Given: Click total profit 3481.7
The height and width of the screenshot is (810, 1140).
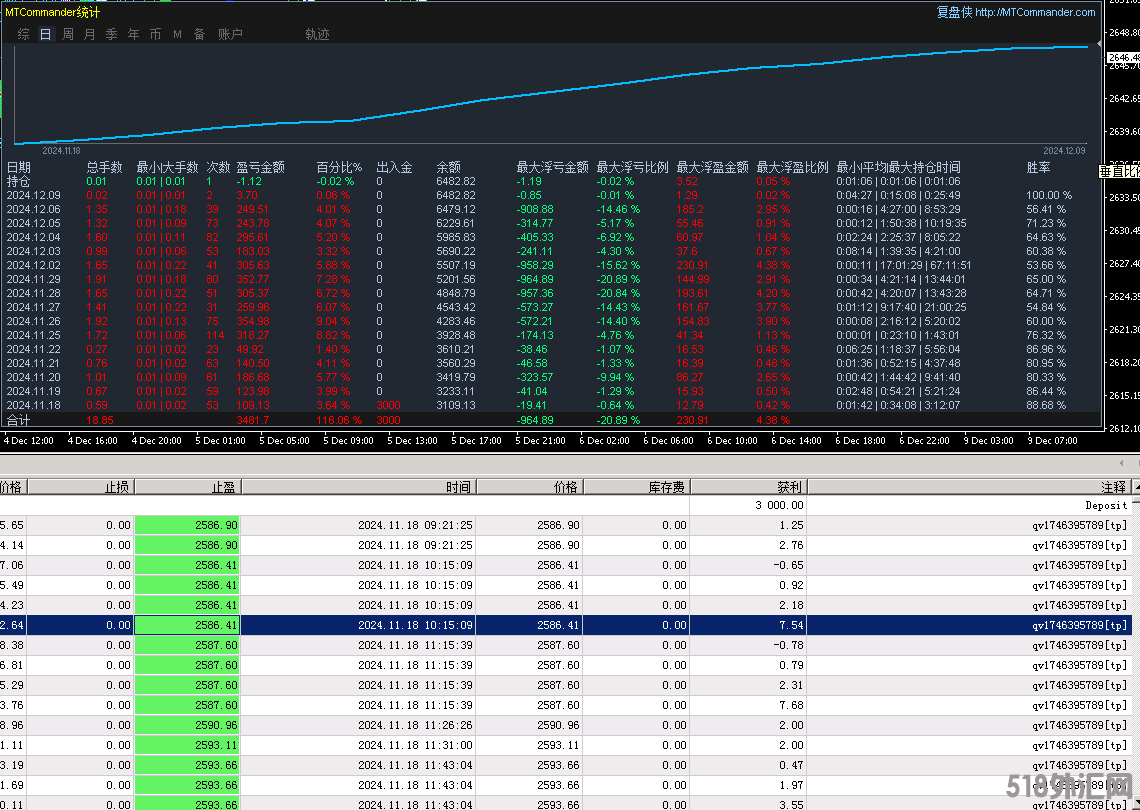Looking at the screenshot, I should [252, 420].
